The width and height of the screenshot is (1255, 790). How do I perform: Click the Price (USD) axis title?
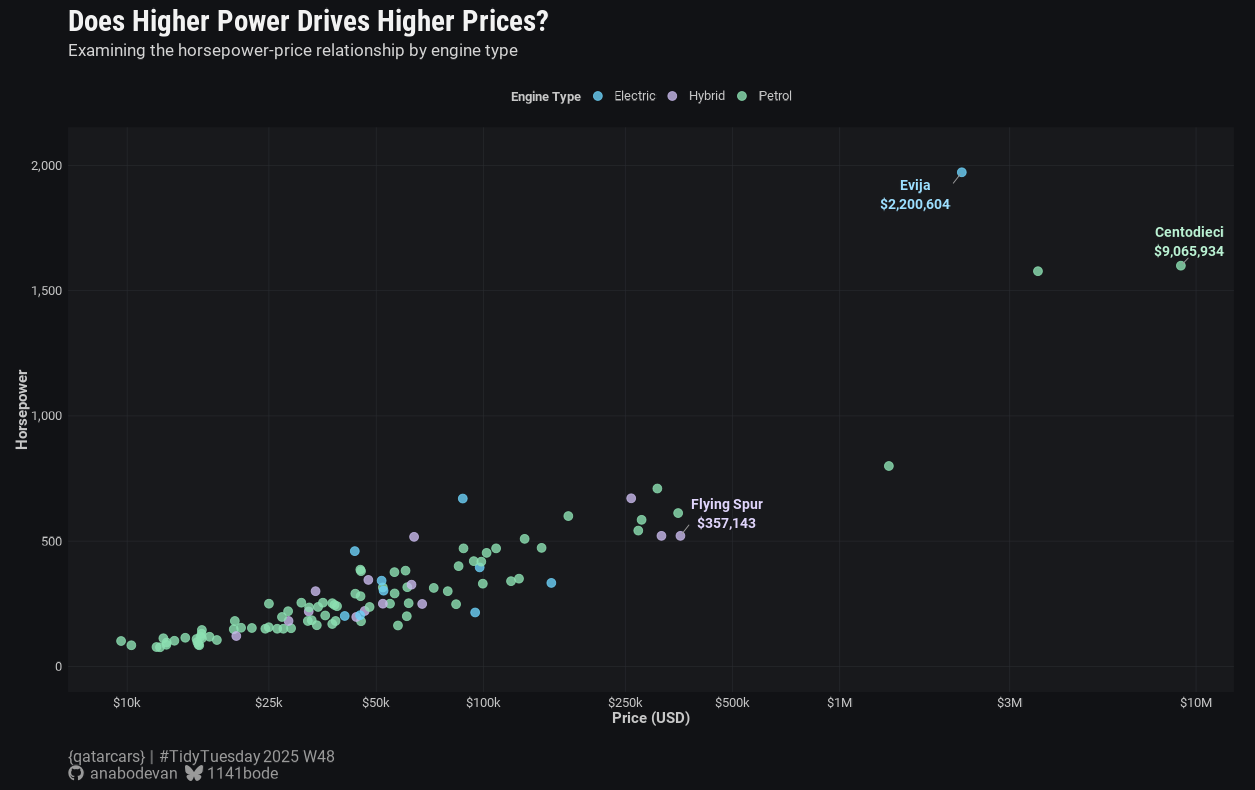point(651,718)
